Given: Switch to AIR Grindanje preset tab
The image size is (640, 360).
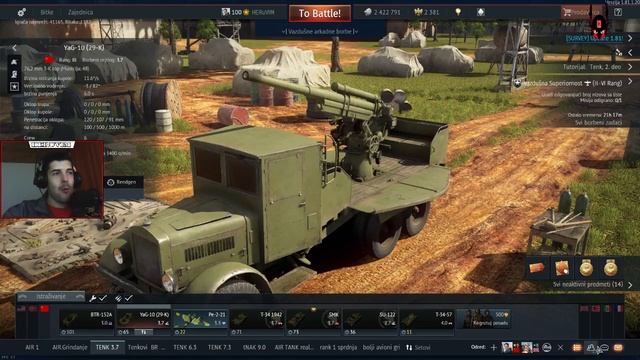Looking at the screenshot, I should click(70, 347).
